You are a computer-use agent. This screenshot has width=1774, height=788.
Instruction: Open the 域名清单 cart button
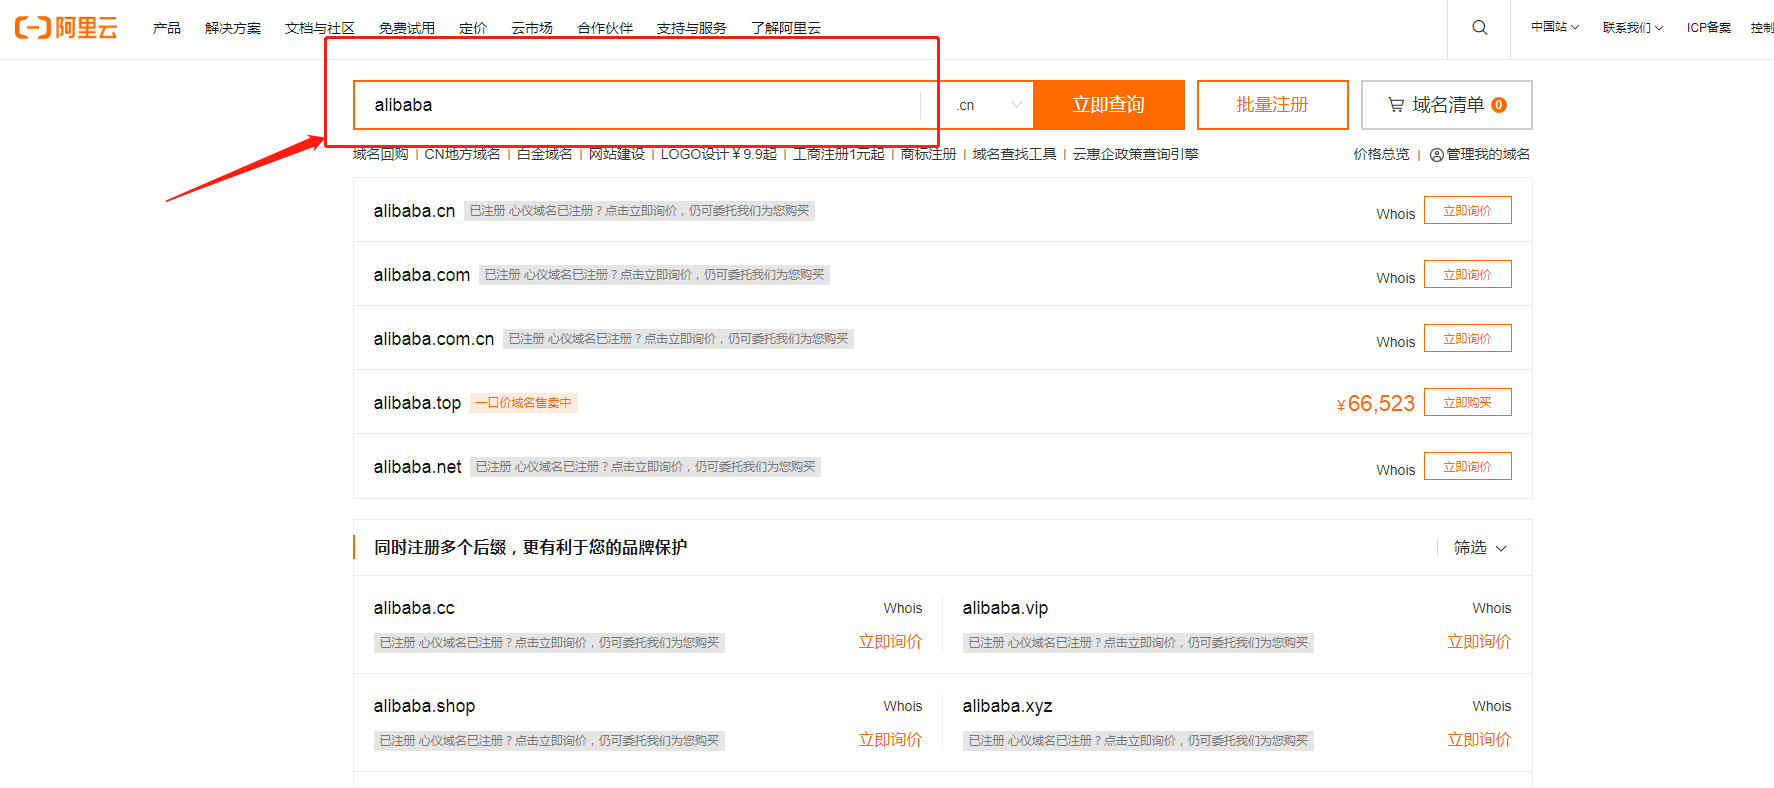tap(1447, 105)
